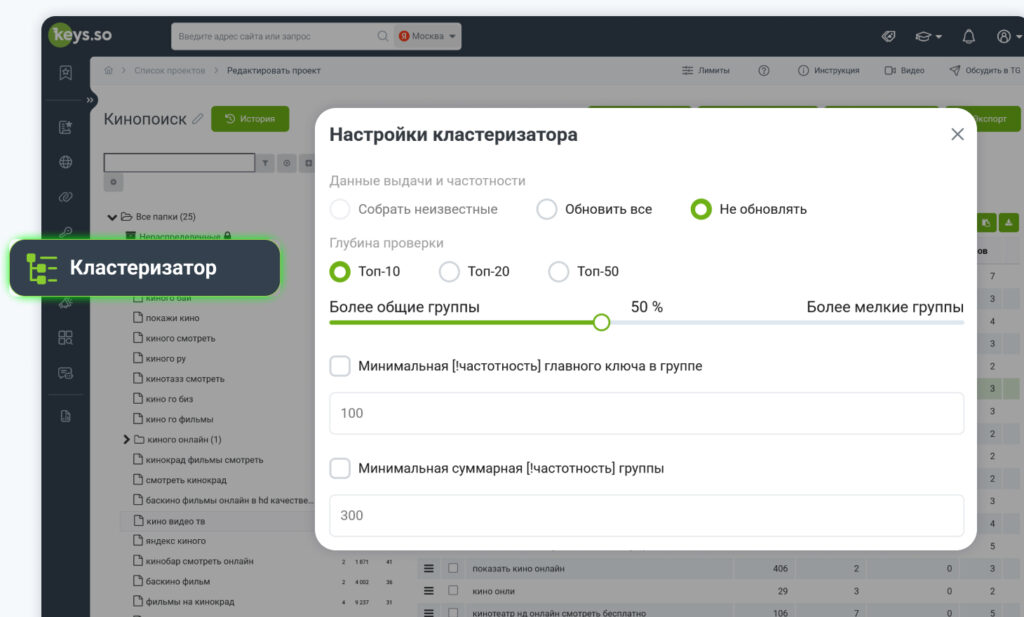Click the starred list sidebar icon
This screenshot has width=1024, height=617.
65,127
